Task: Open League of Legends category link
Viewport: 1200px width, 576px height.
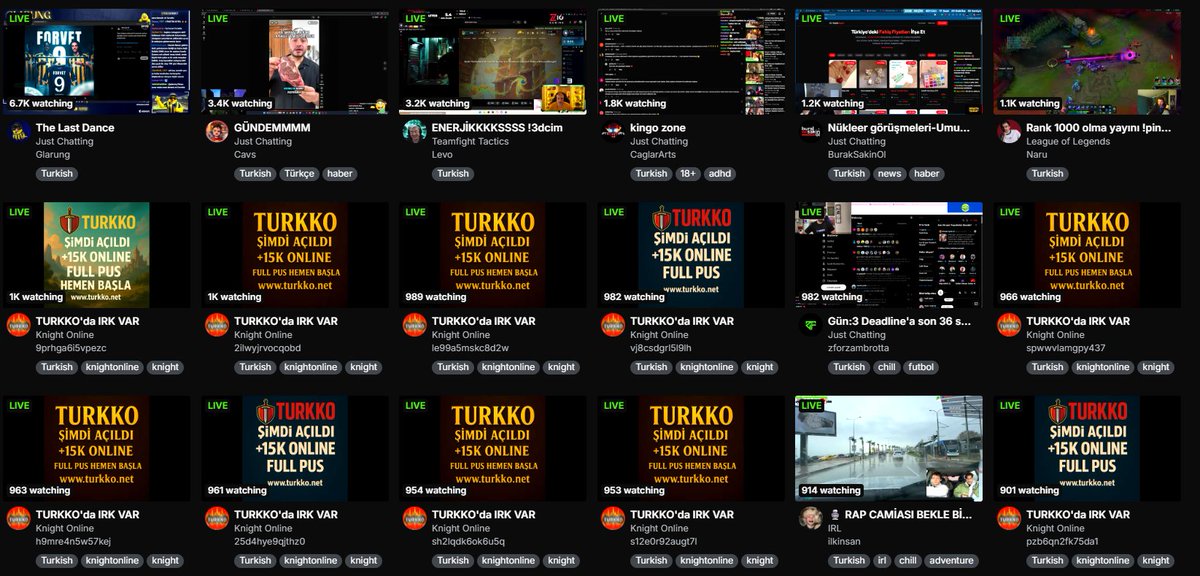Action: point(1069,142)
